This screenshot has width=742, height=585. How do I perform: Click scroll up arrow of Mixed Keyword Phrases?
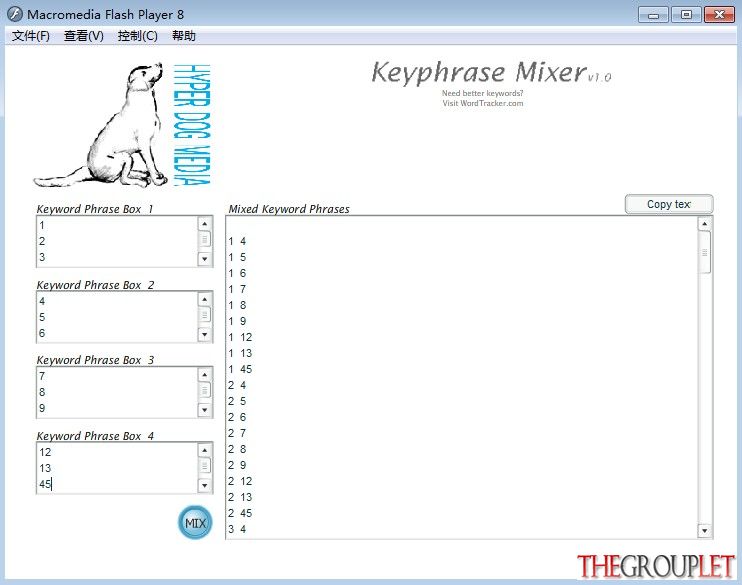tap(705, 224)
